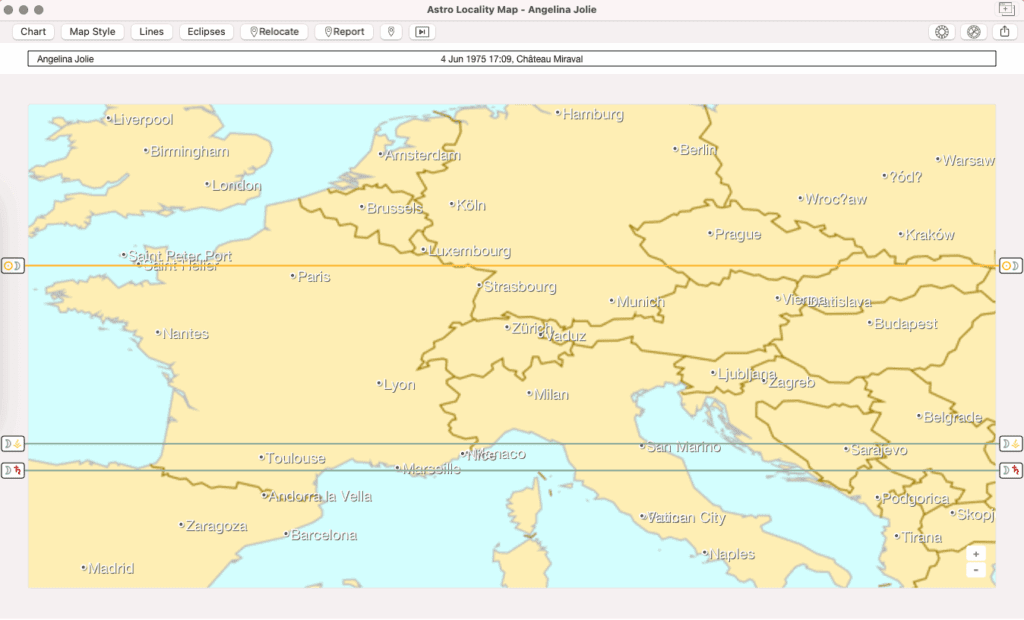Click the location pin icon button
This screenshot has height=620, width=1024.
click(x=391, y=32)
